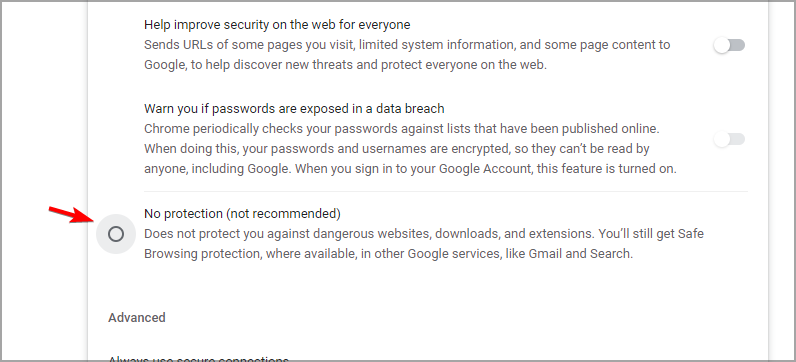796x362 pixels.
Task: Click the description starting with 'Sends URLs of some pages'
Action: coord(407,55)
